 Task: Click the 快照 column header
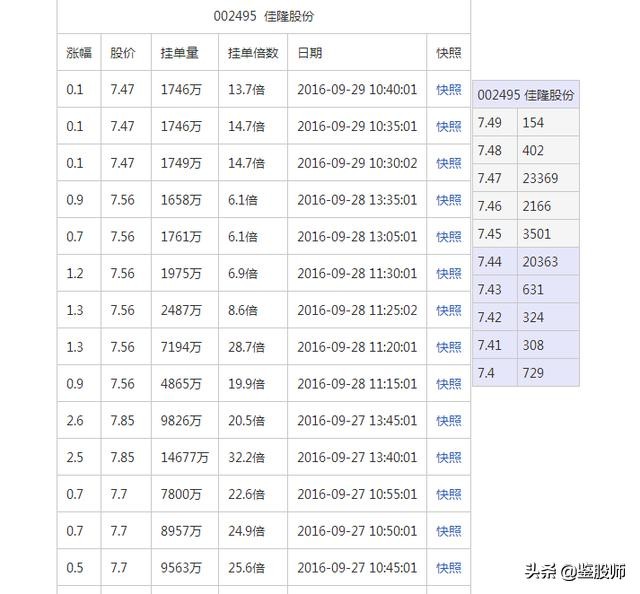click(x=449, y=53)
